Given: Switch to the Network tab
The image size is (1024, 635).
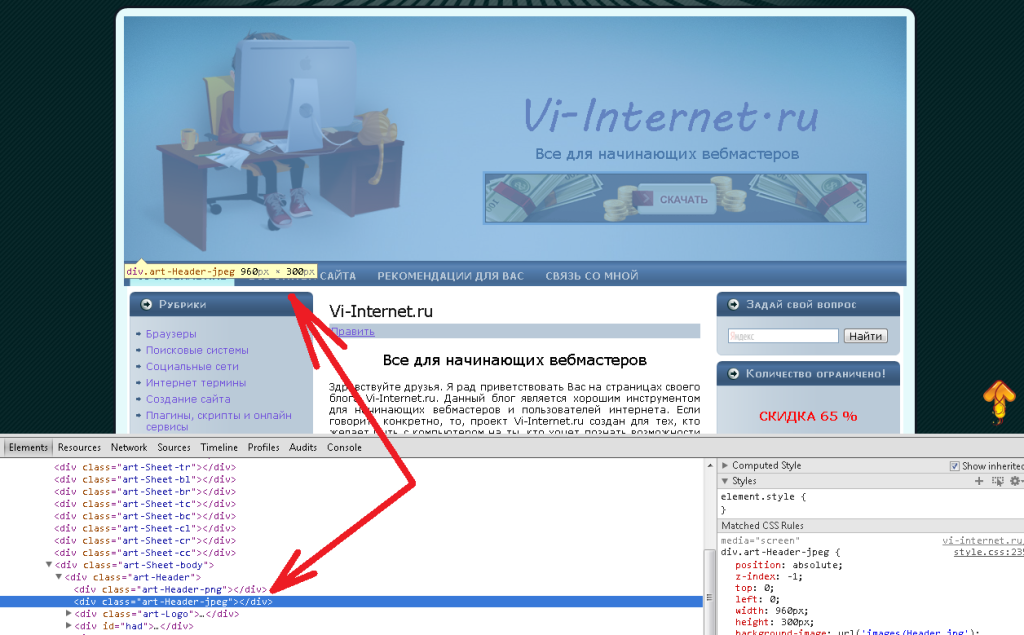Looking at the screenshot, I should coord(129,448).
